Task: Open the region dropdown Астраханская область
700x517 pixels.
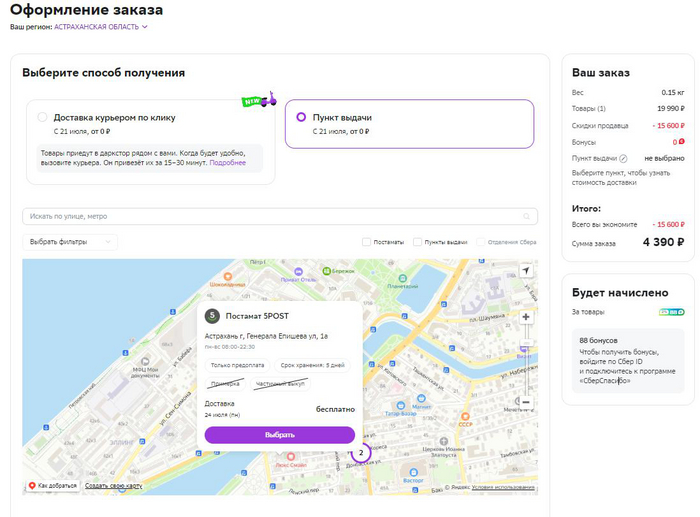Action: (100, 27)
